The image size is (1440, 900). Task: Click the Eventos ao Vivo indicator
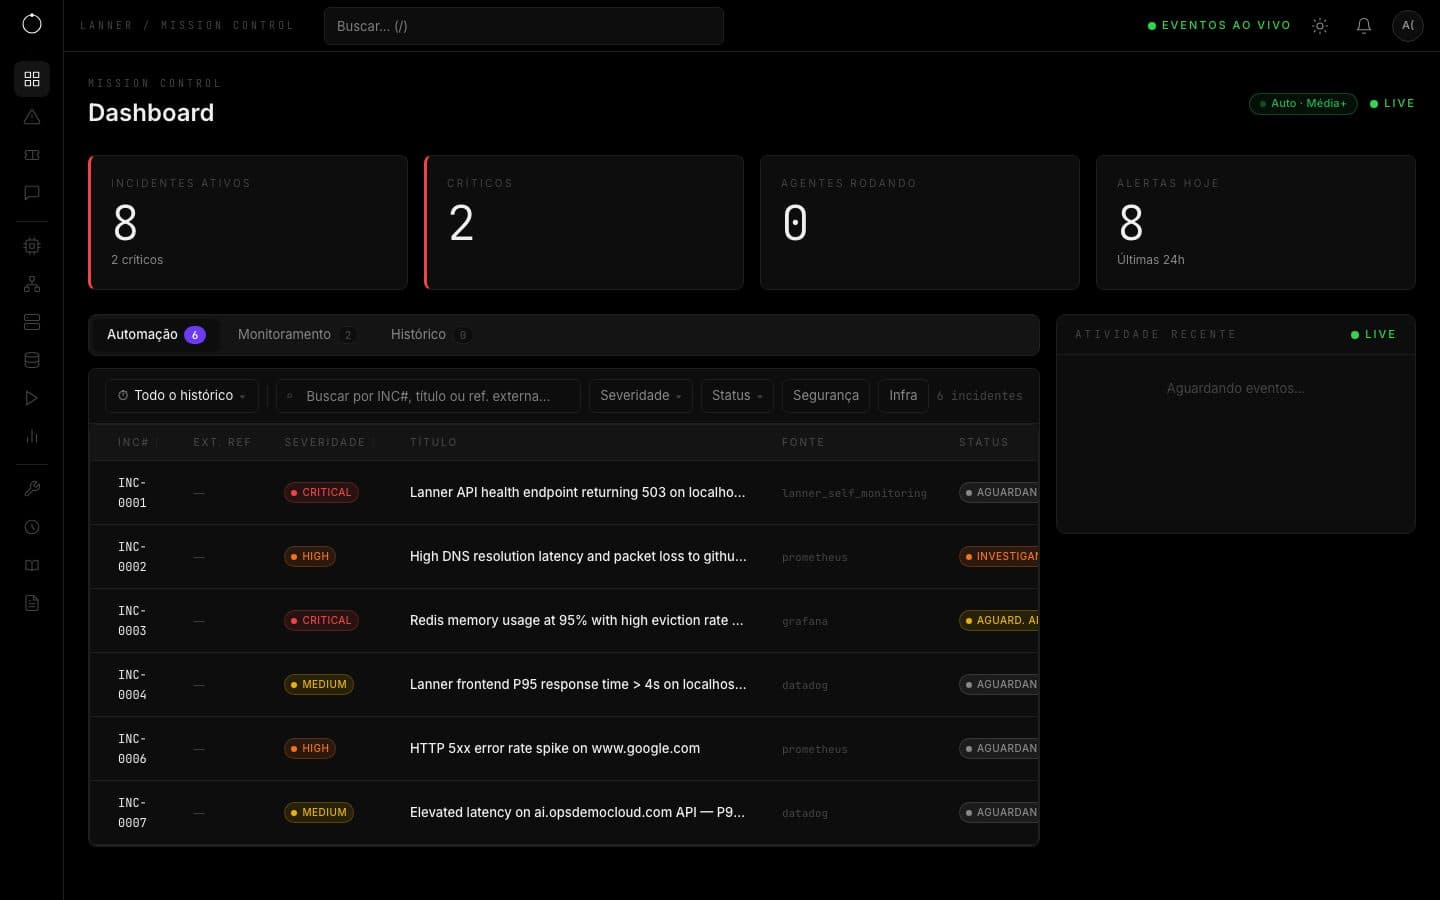(1219, 26)
